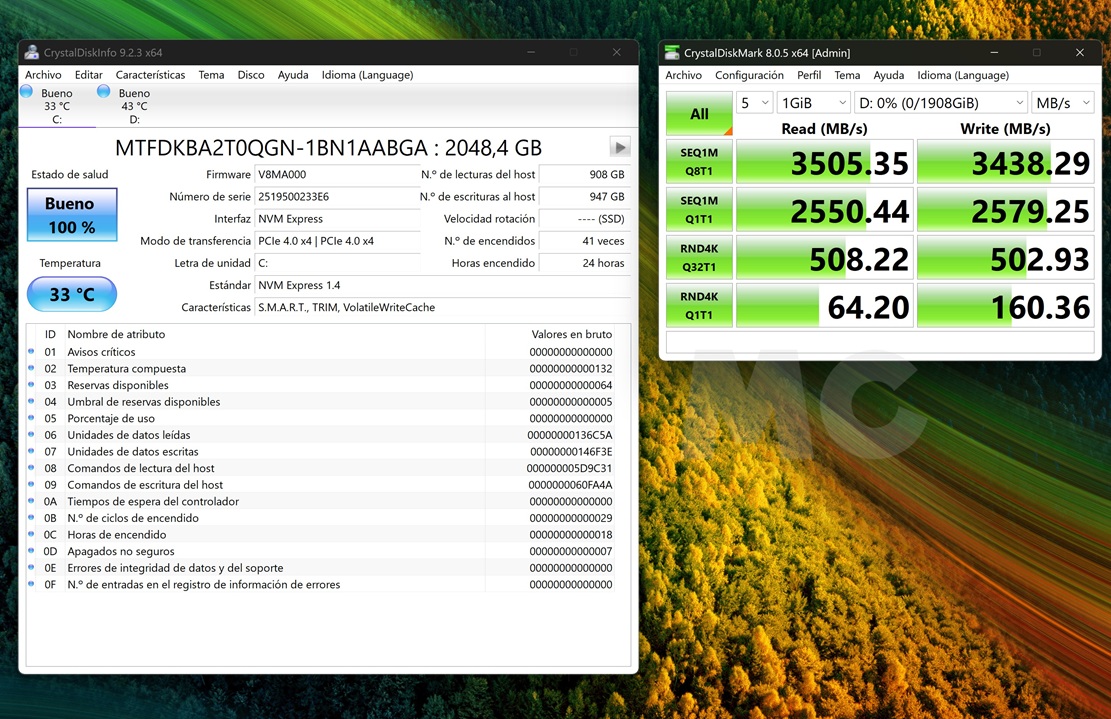Click status dot for Horas de encendido
The width and height of the screenshot is (1111, 719).
(31, 535)
